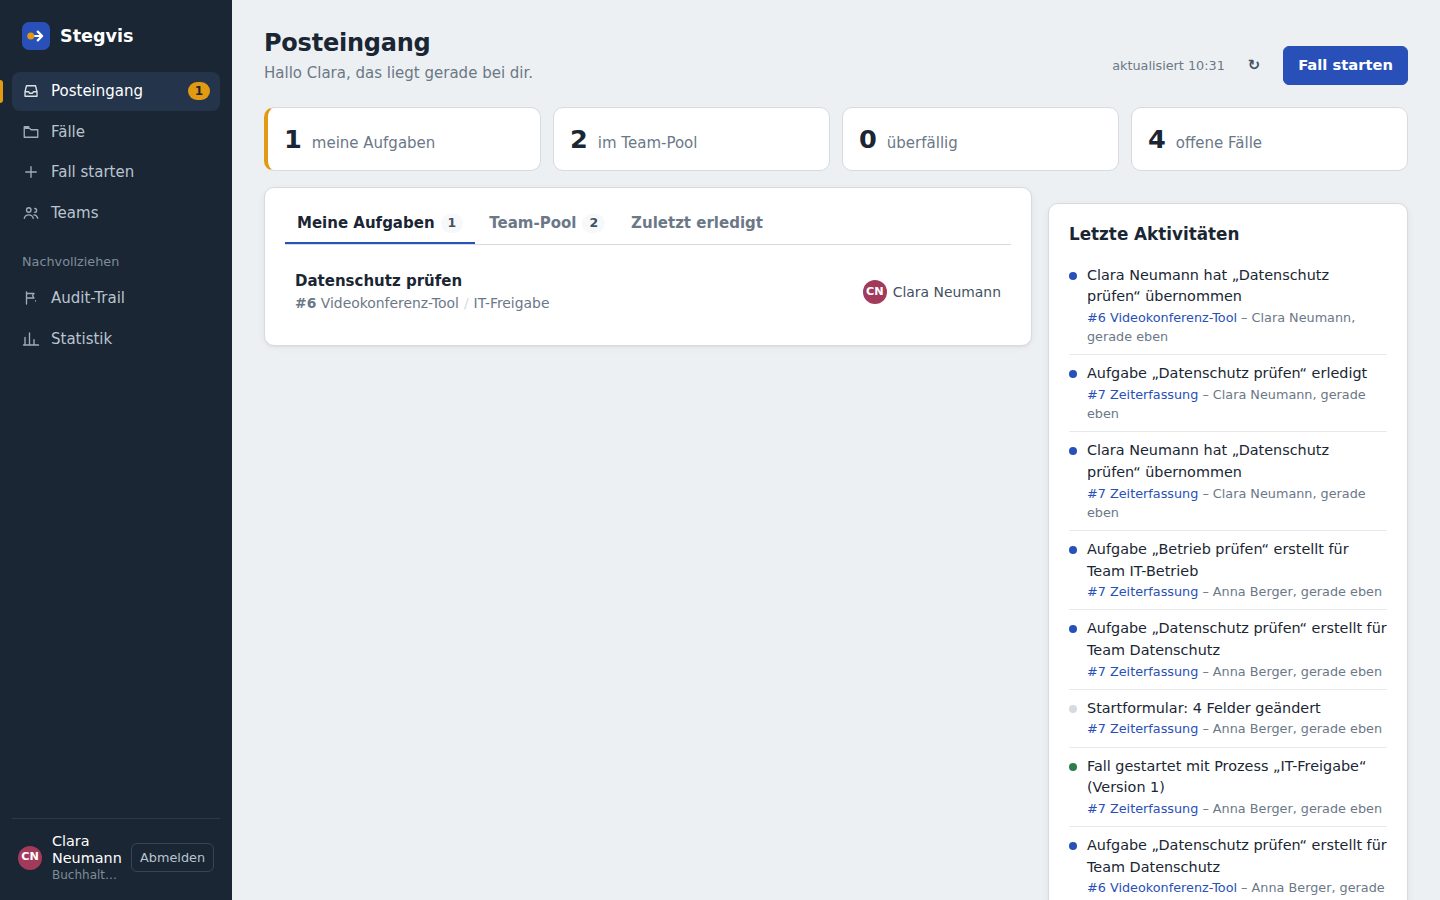Click the plus icon beside Fall starten
Image resolution: width=1440 pixels, height=900 pixels.
[31, 172]
